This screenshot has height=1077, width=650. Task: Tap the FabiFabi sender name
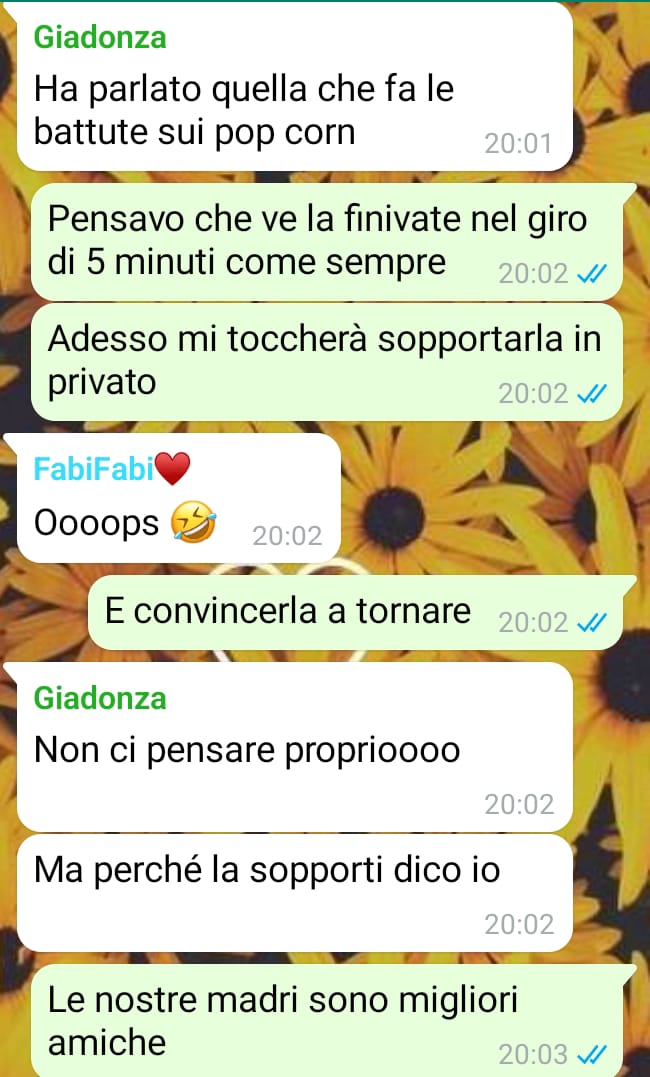coord(93,469)
